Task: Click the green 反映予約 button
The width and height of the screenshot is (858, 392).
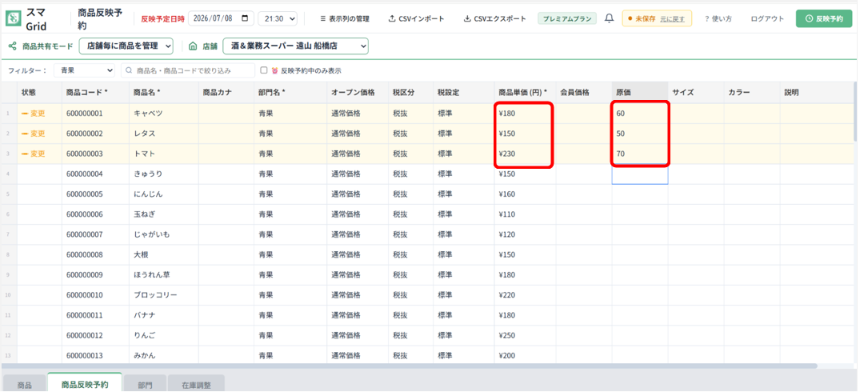Action: [x=824, y=19]
